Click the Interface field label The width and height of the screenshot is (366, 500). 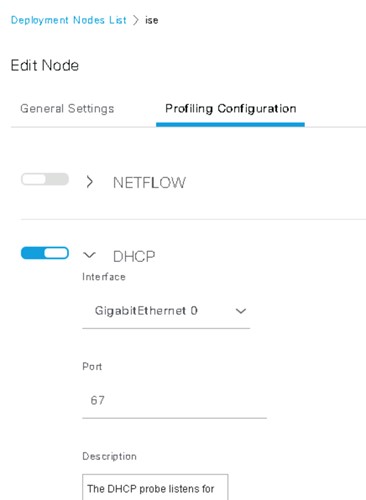click(x=104, y=277)
